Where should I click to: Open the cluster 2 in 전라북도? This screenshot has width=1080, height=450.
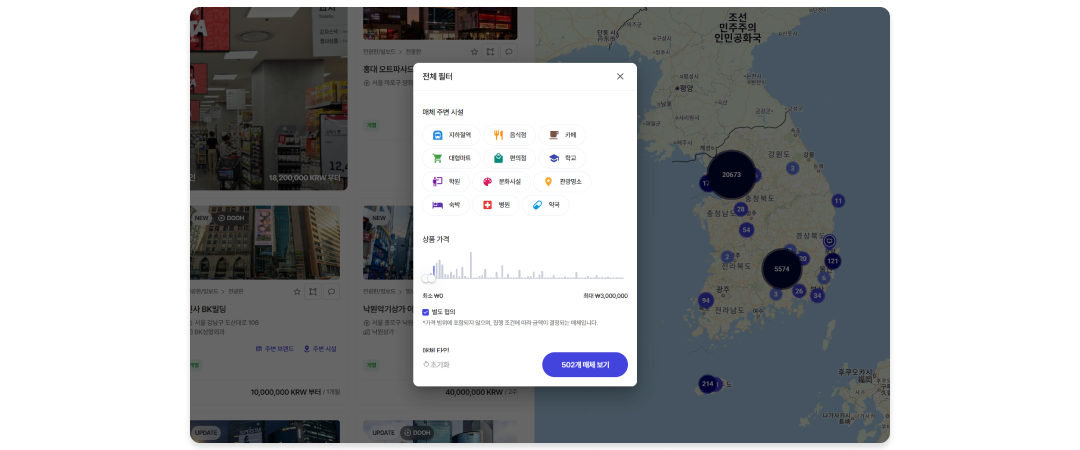[727, 257]
